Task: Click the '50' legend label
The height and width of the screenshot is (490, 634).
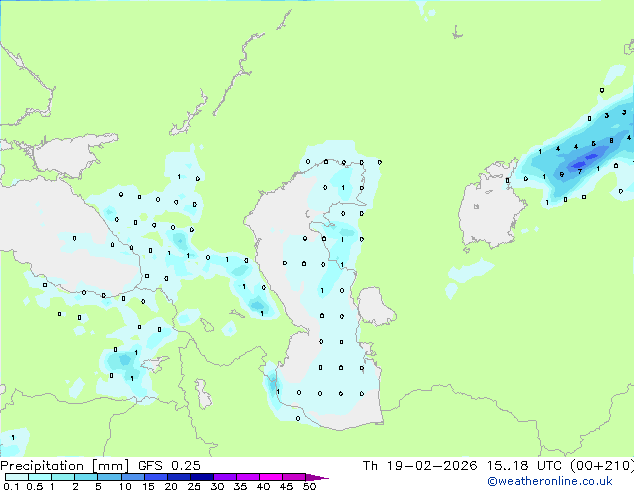Action: tap(309, 486)
